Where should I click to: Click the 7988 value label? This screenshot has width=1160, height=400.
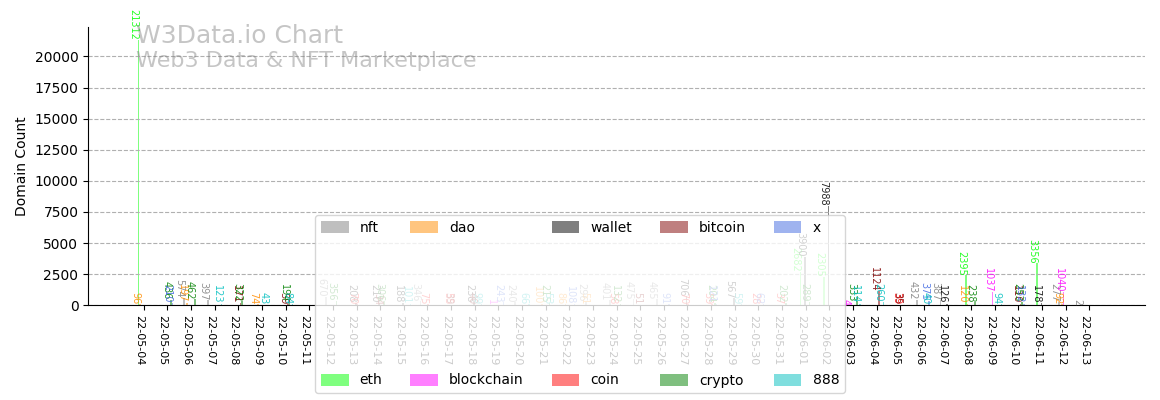(x=825, y=194)
